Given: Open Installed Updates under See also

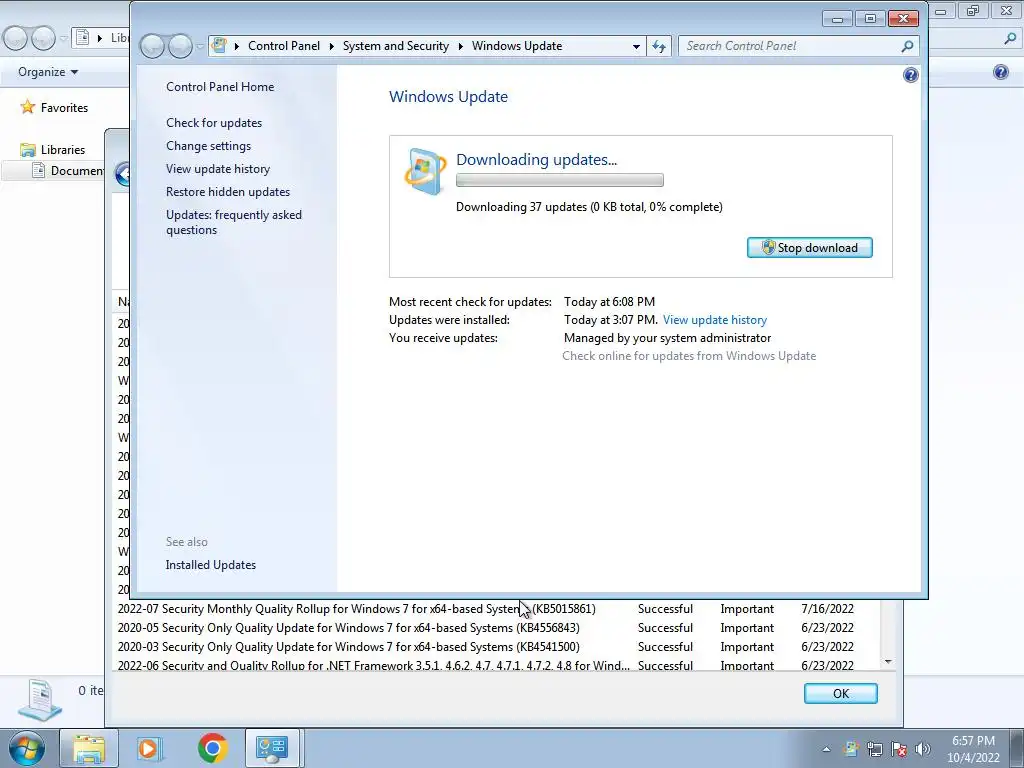Looking at the screenshot, I should [x=210, y=565].
